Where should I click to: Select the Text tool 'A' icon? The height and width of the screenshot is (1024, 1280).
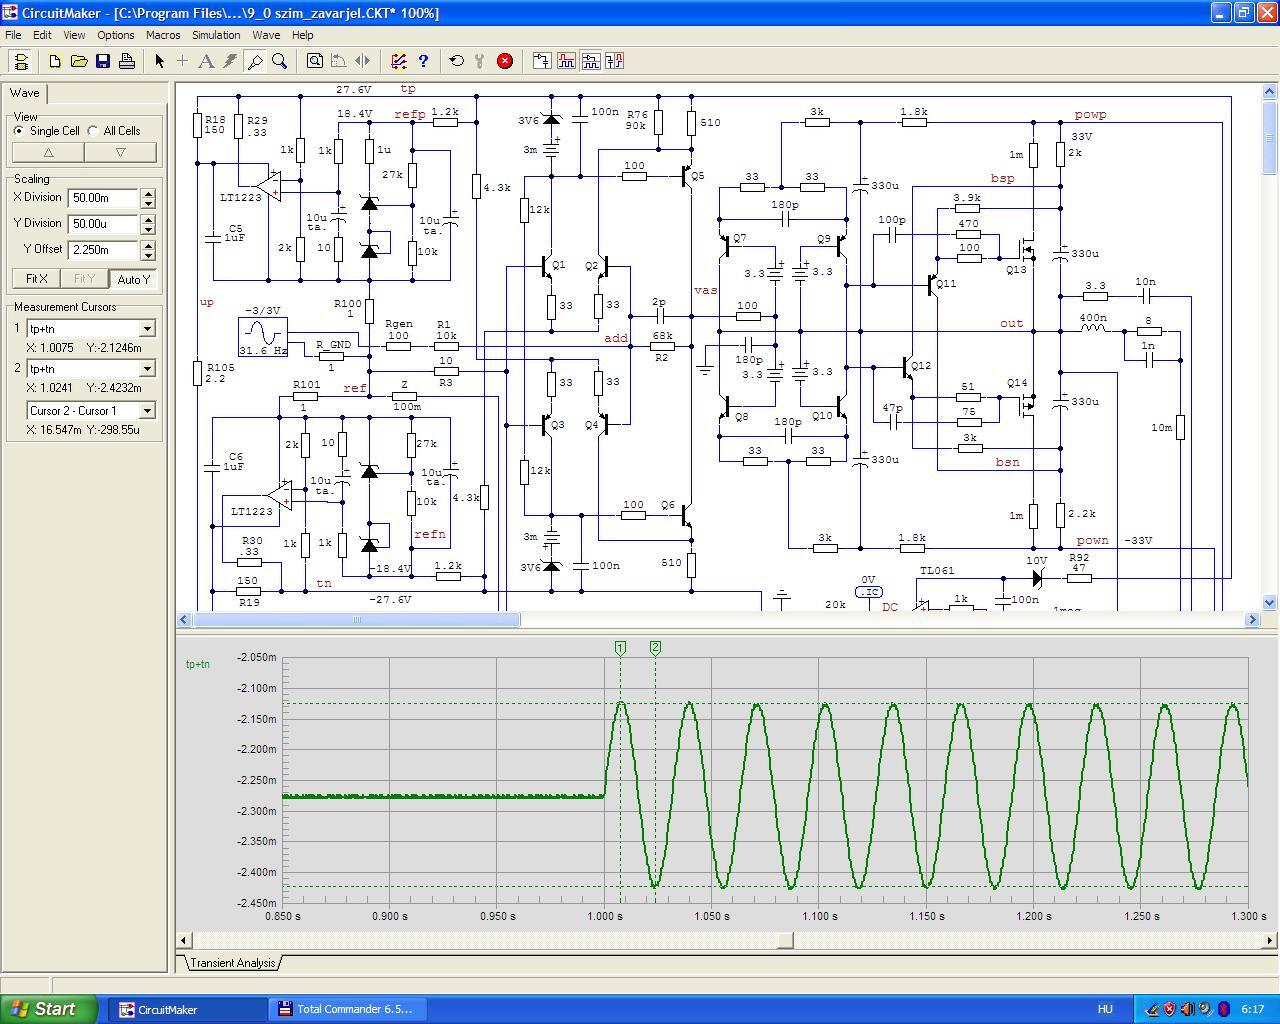coord(206,61)
